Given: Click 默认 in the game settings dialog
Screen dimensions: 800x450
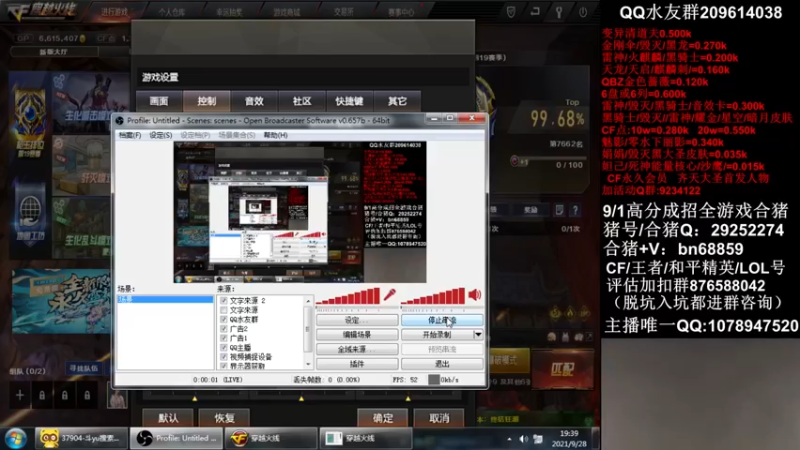Looking at the screenshot, I should point(168,418).
